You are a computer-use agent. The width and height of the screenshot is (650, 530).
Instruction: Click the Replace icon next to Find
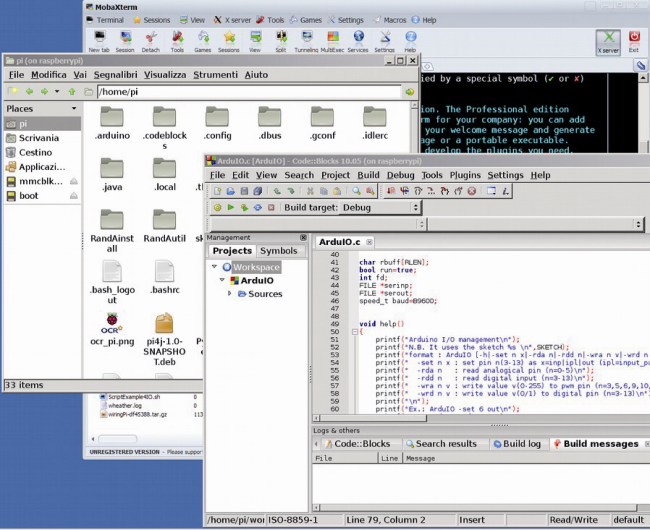(x=370, y=191)
